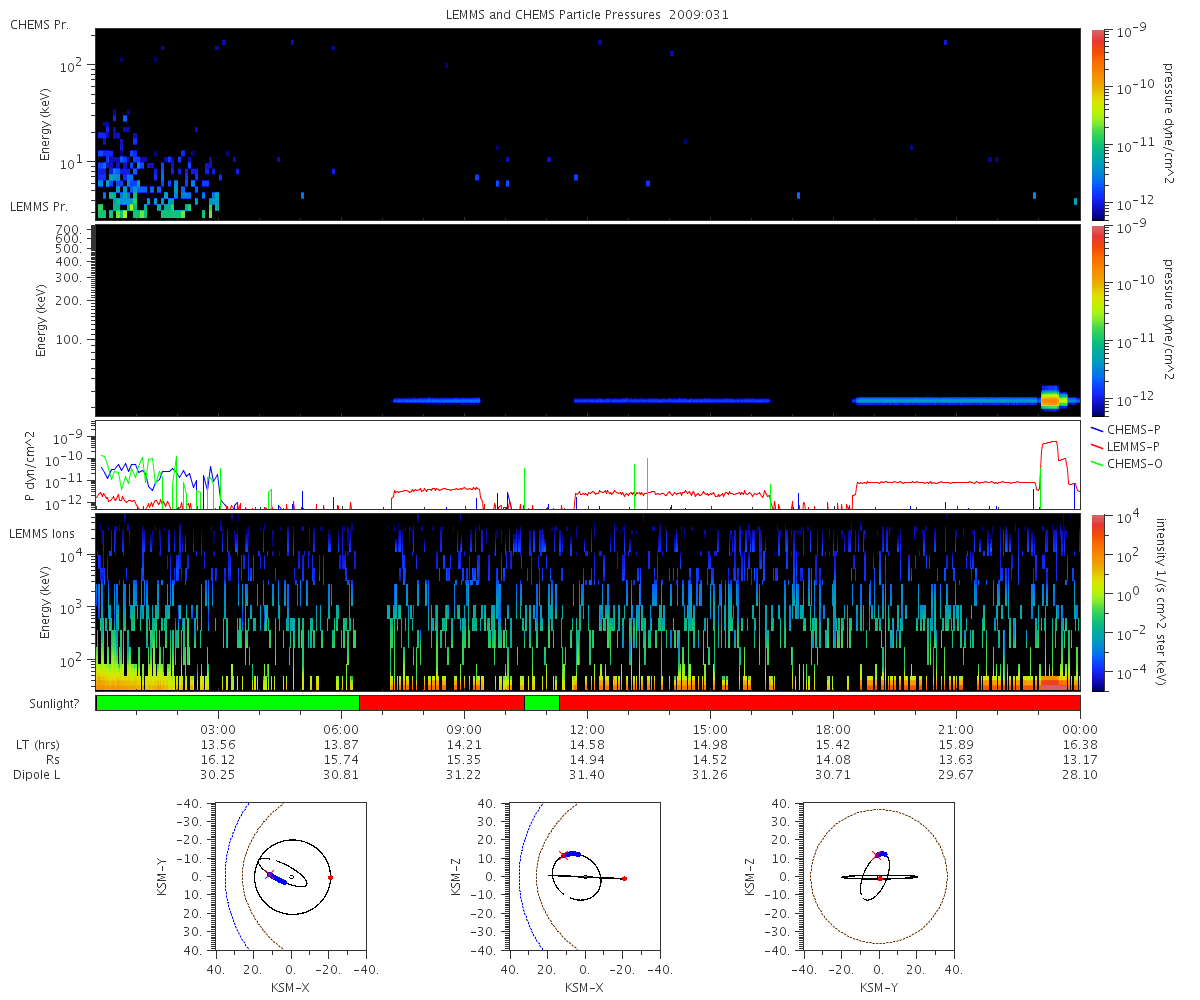Viewport: 1200px width, 1000px height.
Task: Click the Sunlight? row label
Action: [50, 704]
